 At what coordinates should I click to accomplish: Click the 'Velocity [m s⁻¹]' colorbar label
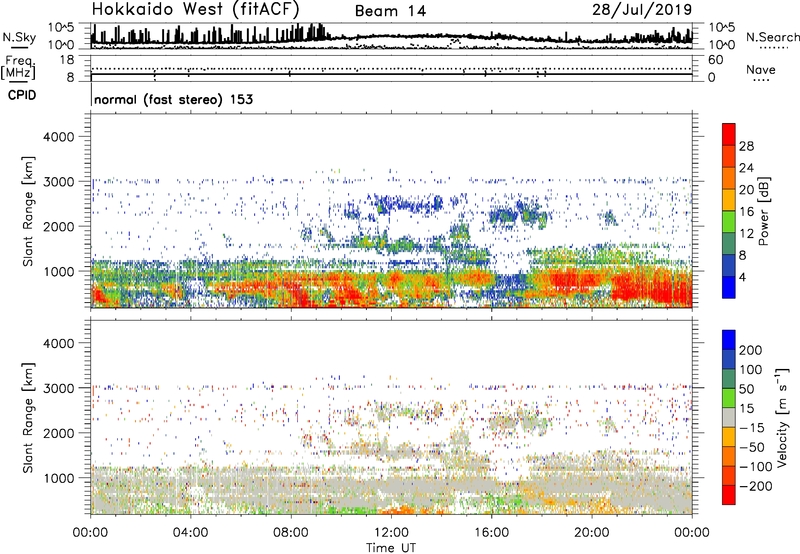(x=782, y=417)
